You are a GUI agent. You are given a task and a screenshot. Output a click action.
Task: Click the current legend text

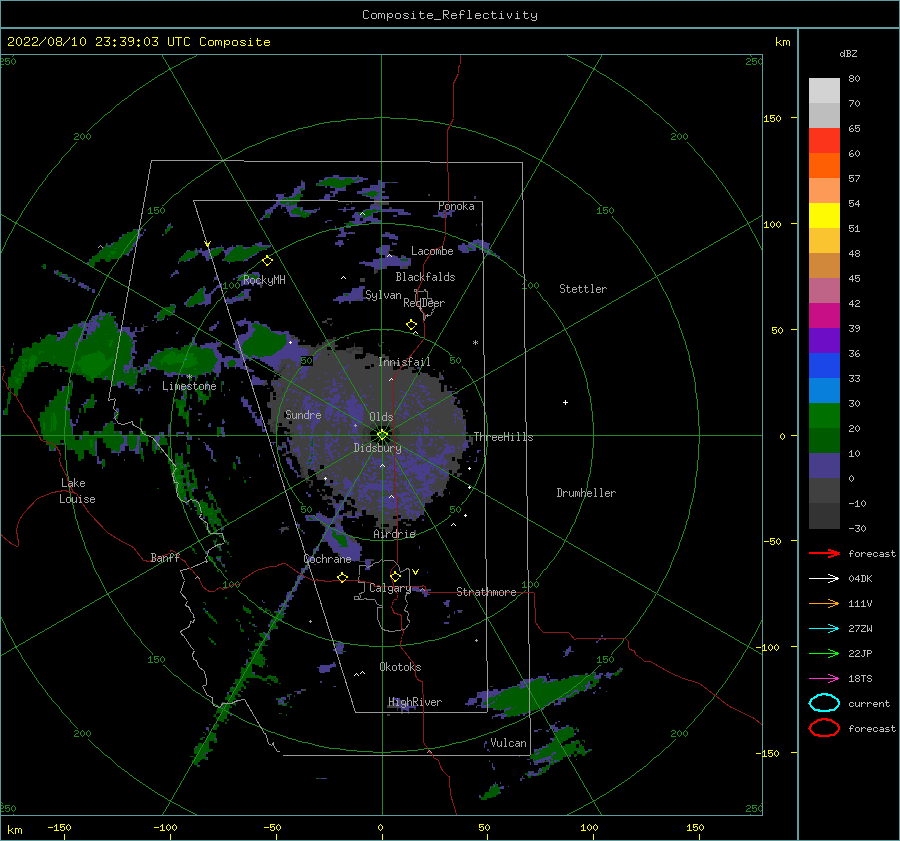point(870,704)
